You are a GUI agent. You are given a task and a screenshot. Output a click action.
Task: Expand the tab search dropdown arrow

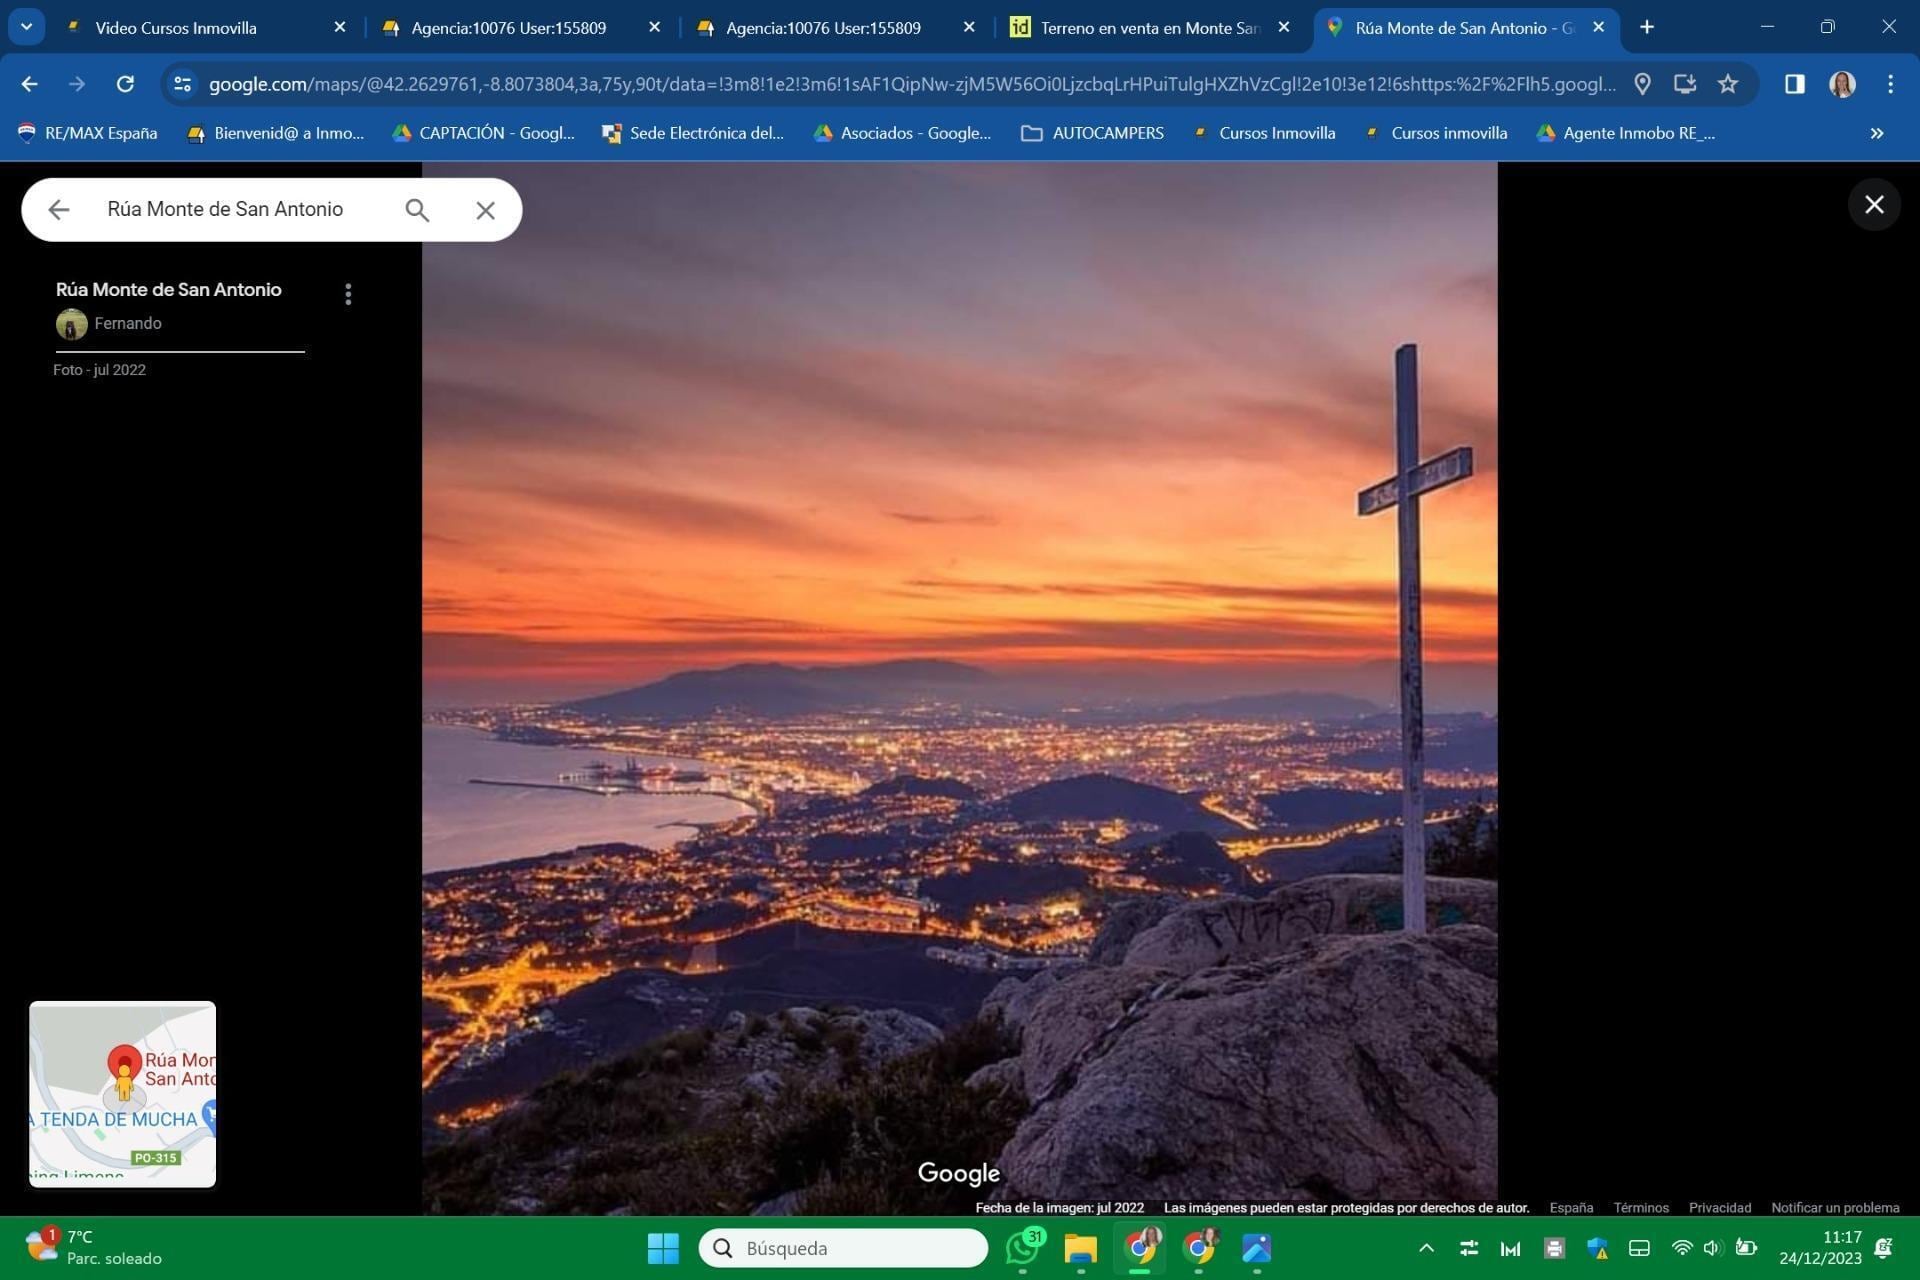click(26, 27)
